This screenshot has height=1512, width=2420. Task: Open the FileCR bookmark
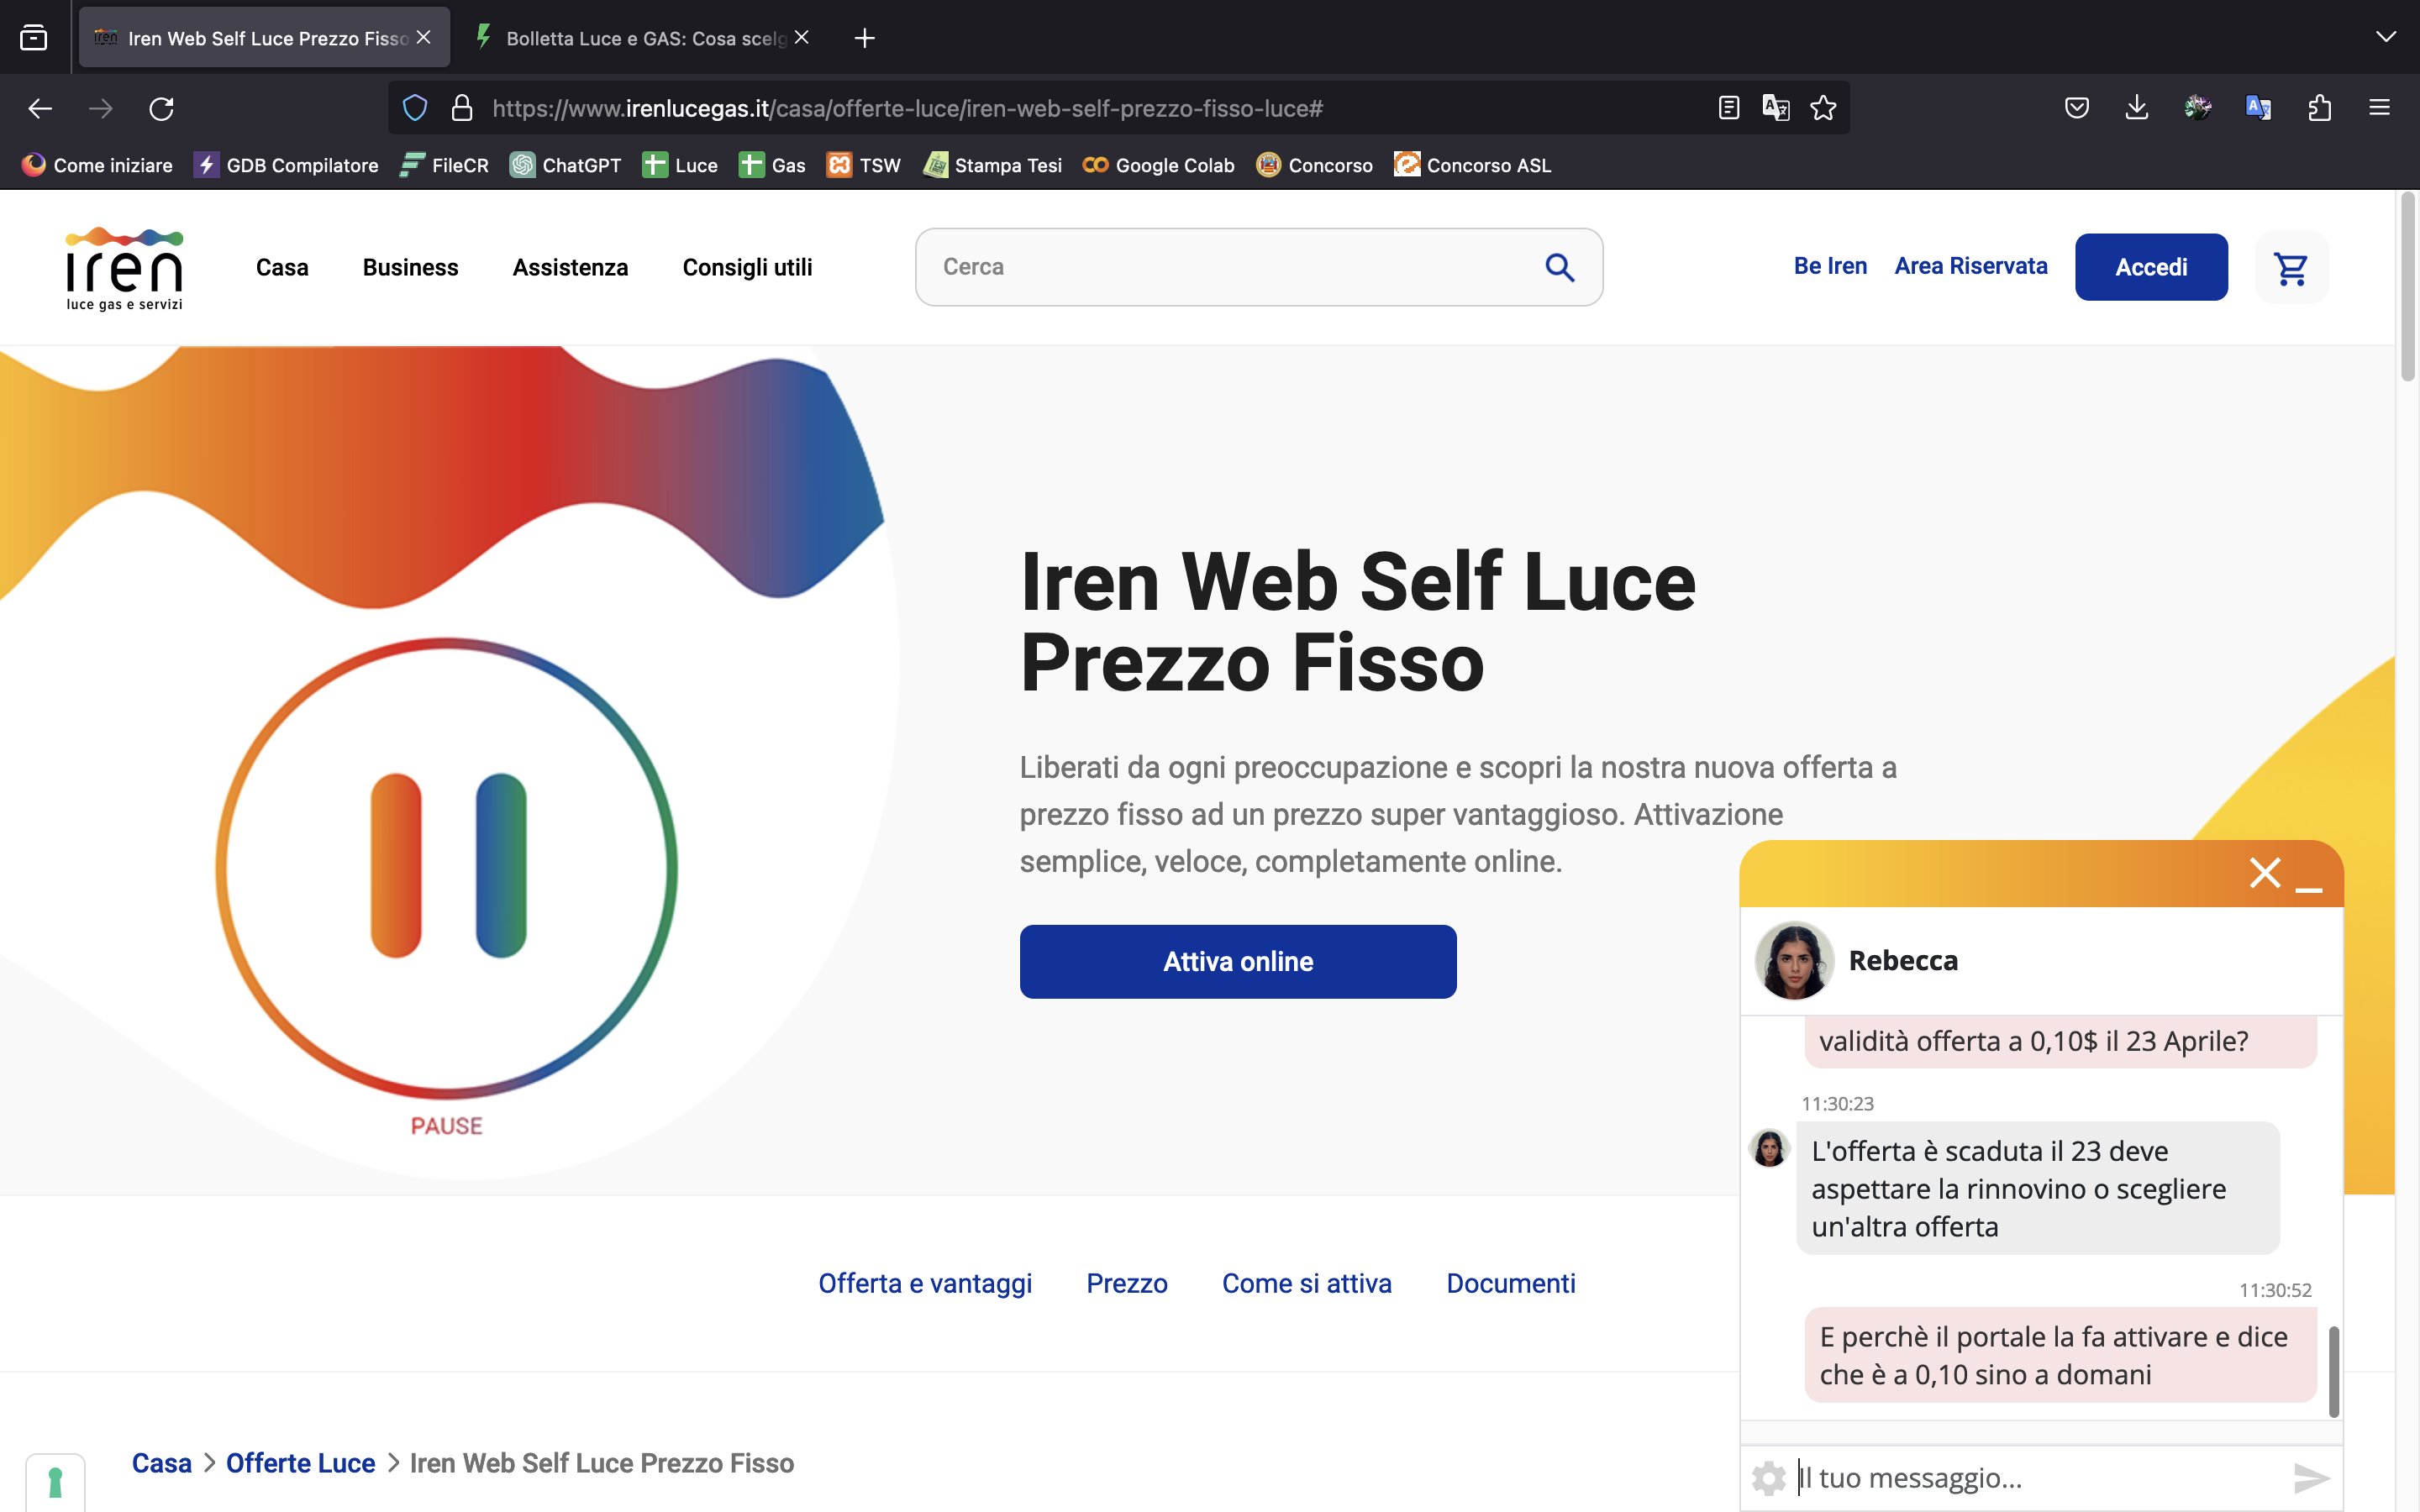tap(444, 165)
